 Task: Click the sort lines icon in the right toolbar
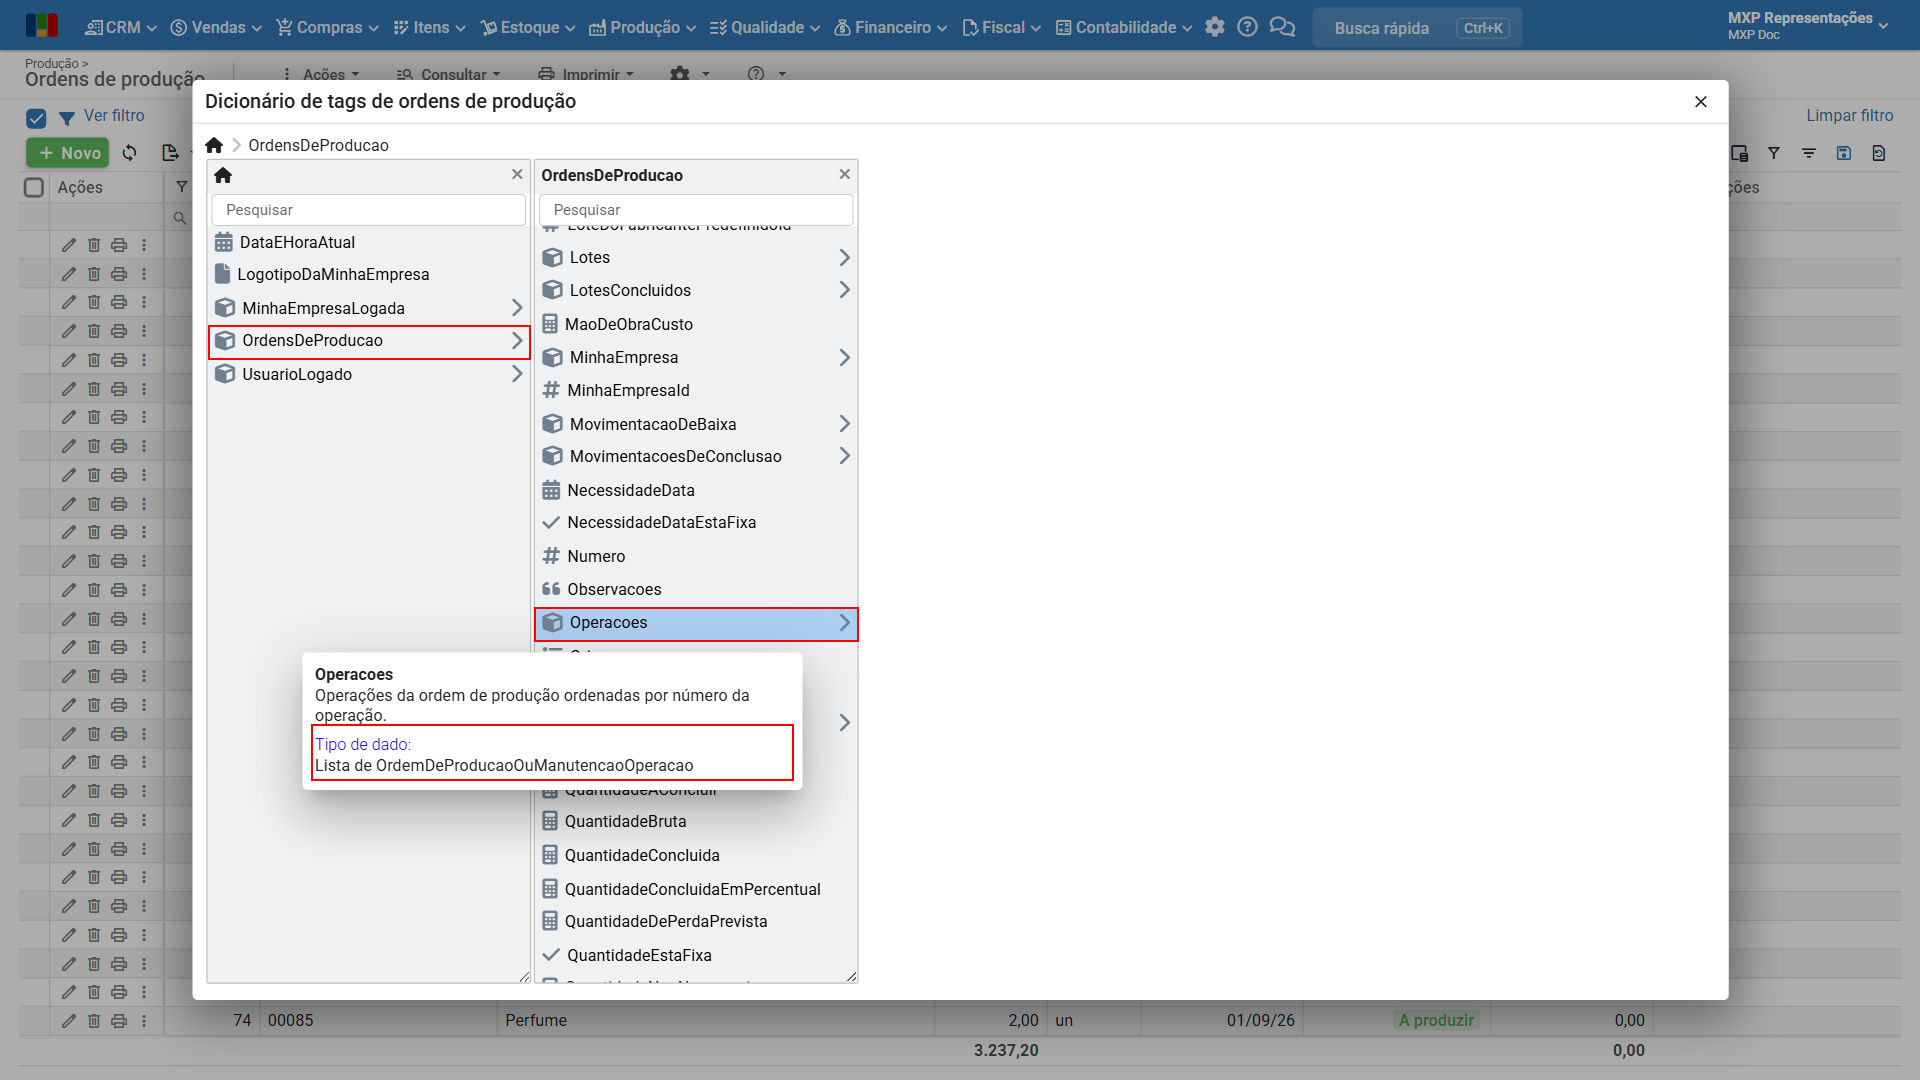coord(1809,153)
